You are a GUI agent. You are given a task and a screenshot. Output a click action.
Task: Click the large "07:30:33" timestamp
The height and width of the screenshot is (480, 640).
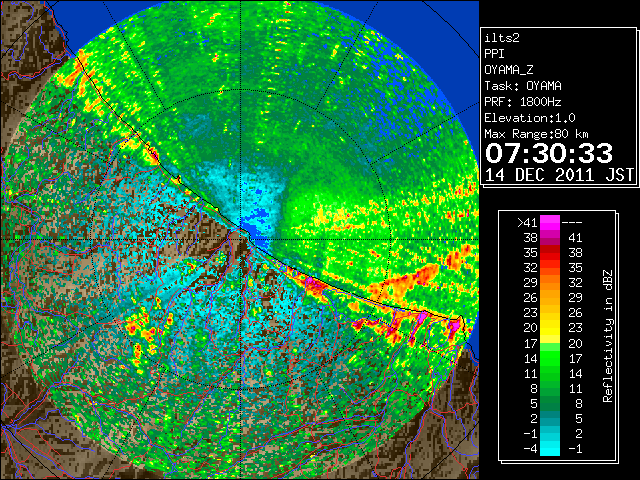pos(549,153)
